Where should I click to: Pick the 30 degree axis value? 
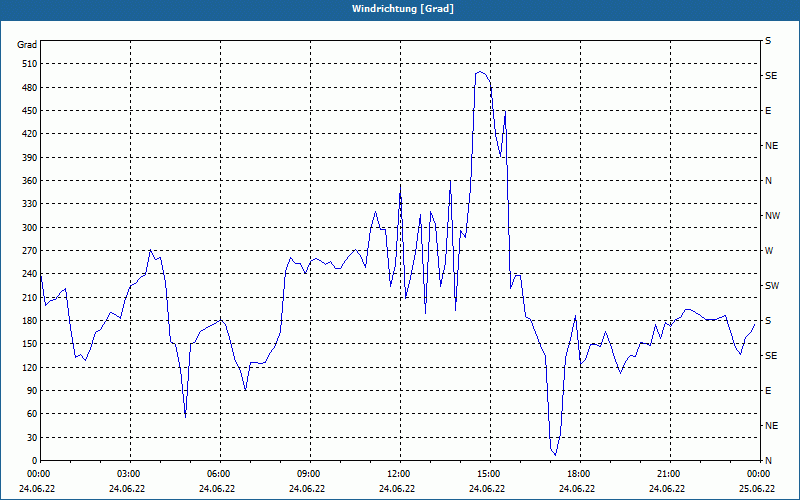coord(33,437)
